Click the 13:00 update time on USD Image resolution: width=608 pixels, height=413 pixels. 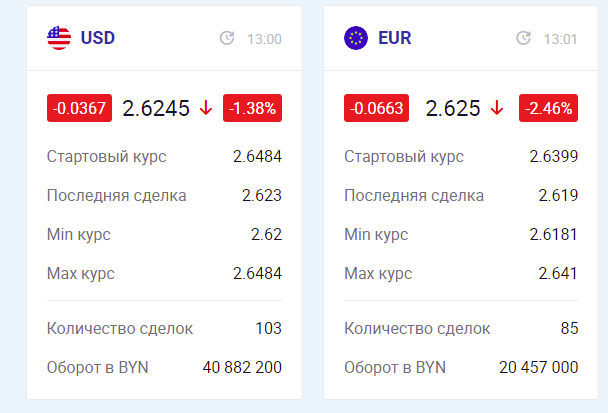tap(264, 39)
